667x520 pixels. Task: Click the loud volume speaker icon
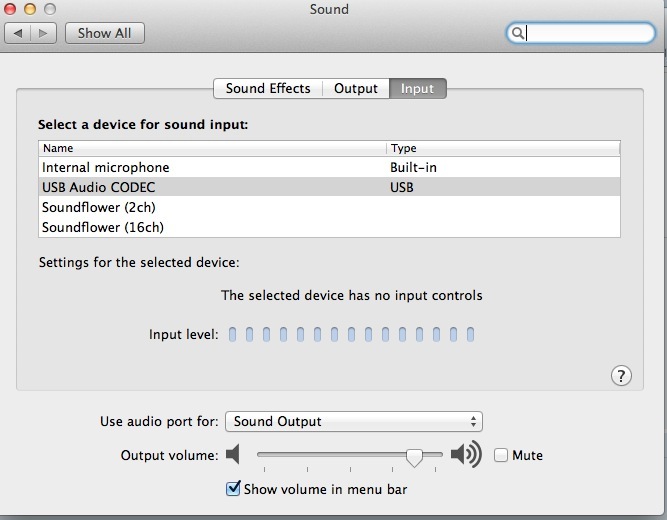[x=466, y=454]
